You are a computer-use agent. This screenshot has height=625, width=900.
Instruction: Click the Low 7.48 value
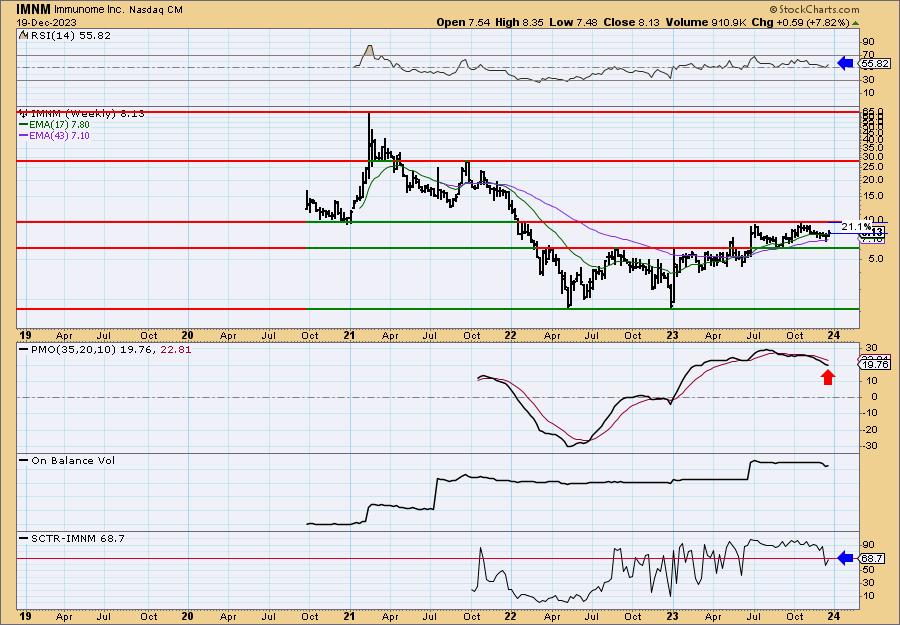click(571, 22)
